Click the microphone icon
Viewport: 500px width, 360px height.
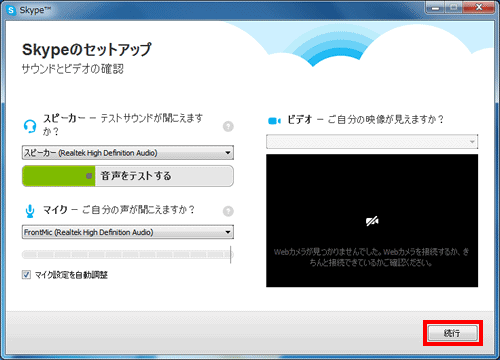30,211
